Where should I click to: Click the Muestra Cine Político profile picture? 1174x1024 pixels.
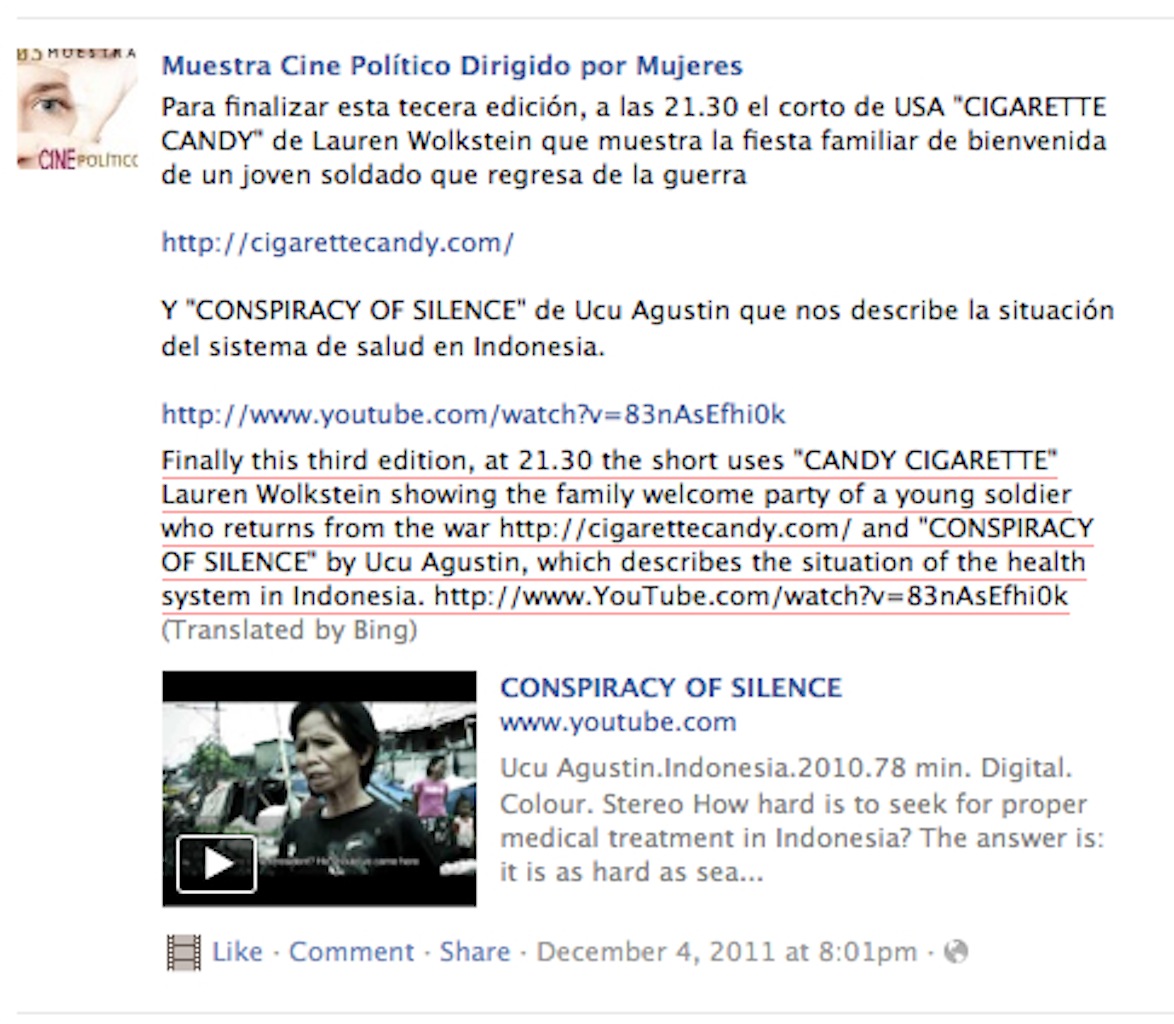(x=78, y=109)
